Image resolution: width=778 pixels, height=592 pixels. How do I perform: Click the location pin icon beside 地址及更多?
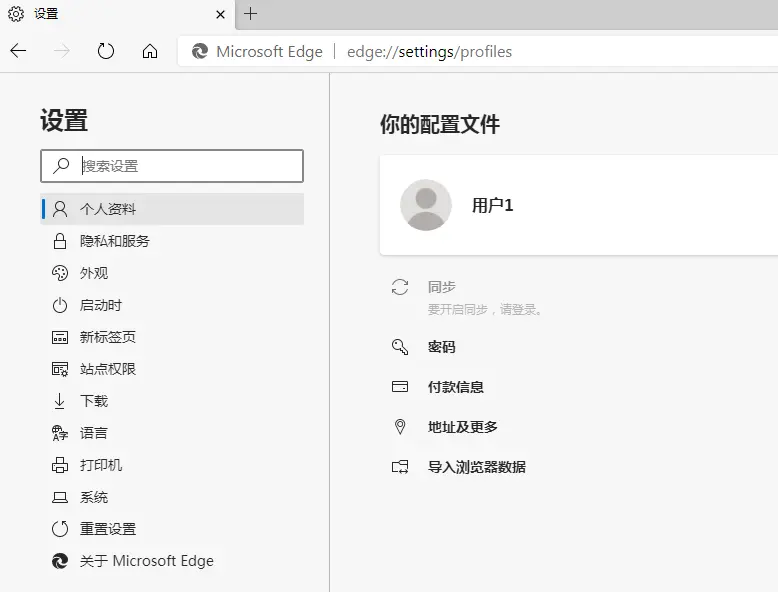[400, 427]
